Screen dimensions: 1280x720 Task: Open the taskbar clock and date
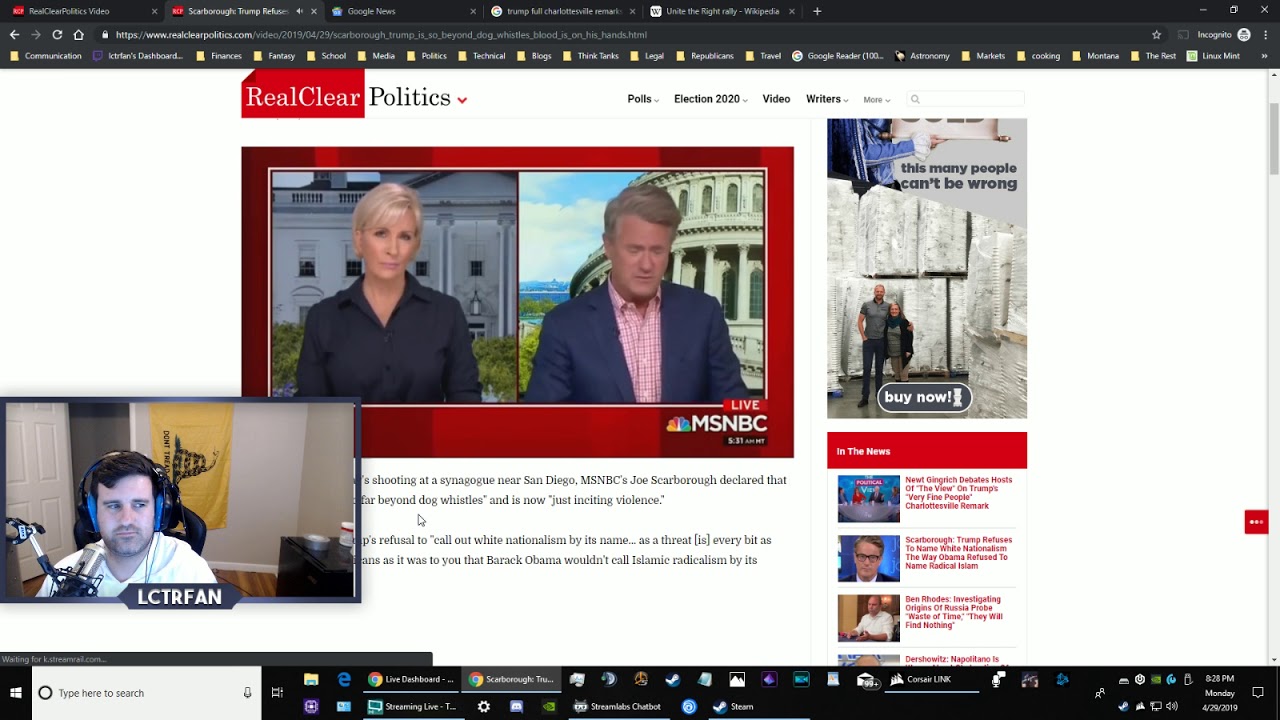tap(1219, 693)
